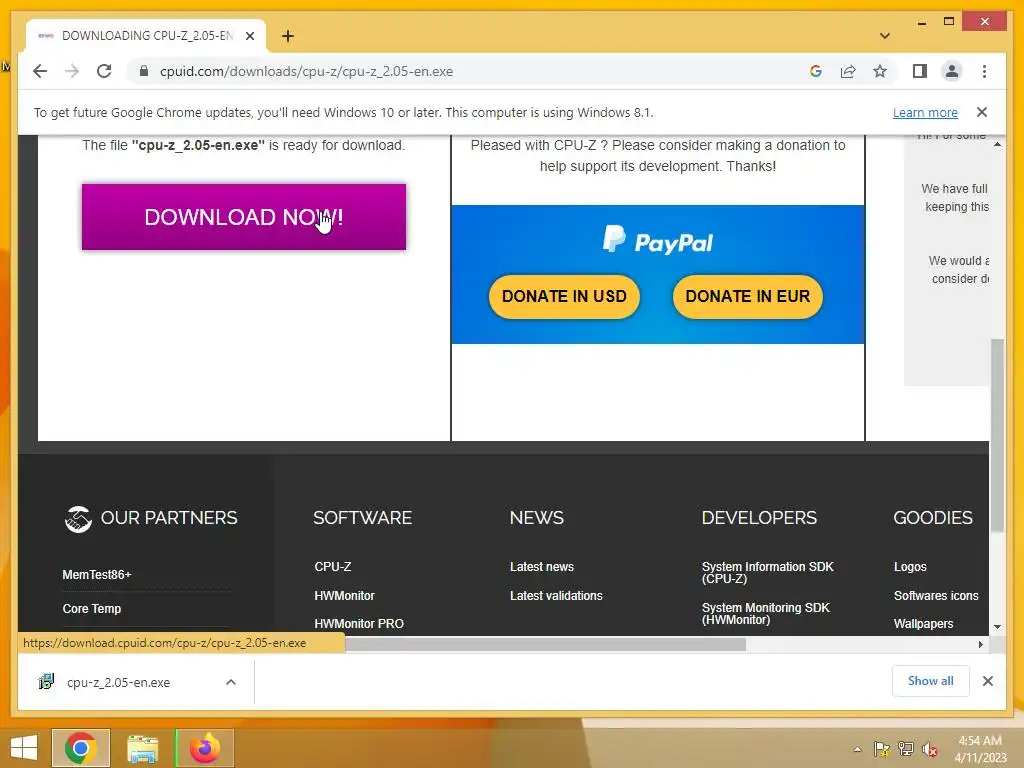Open Action Center flag icon
The width and height of the screenshot is (1024, 768).
(882, 749)
